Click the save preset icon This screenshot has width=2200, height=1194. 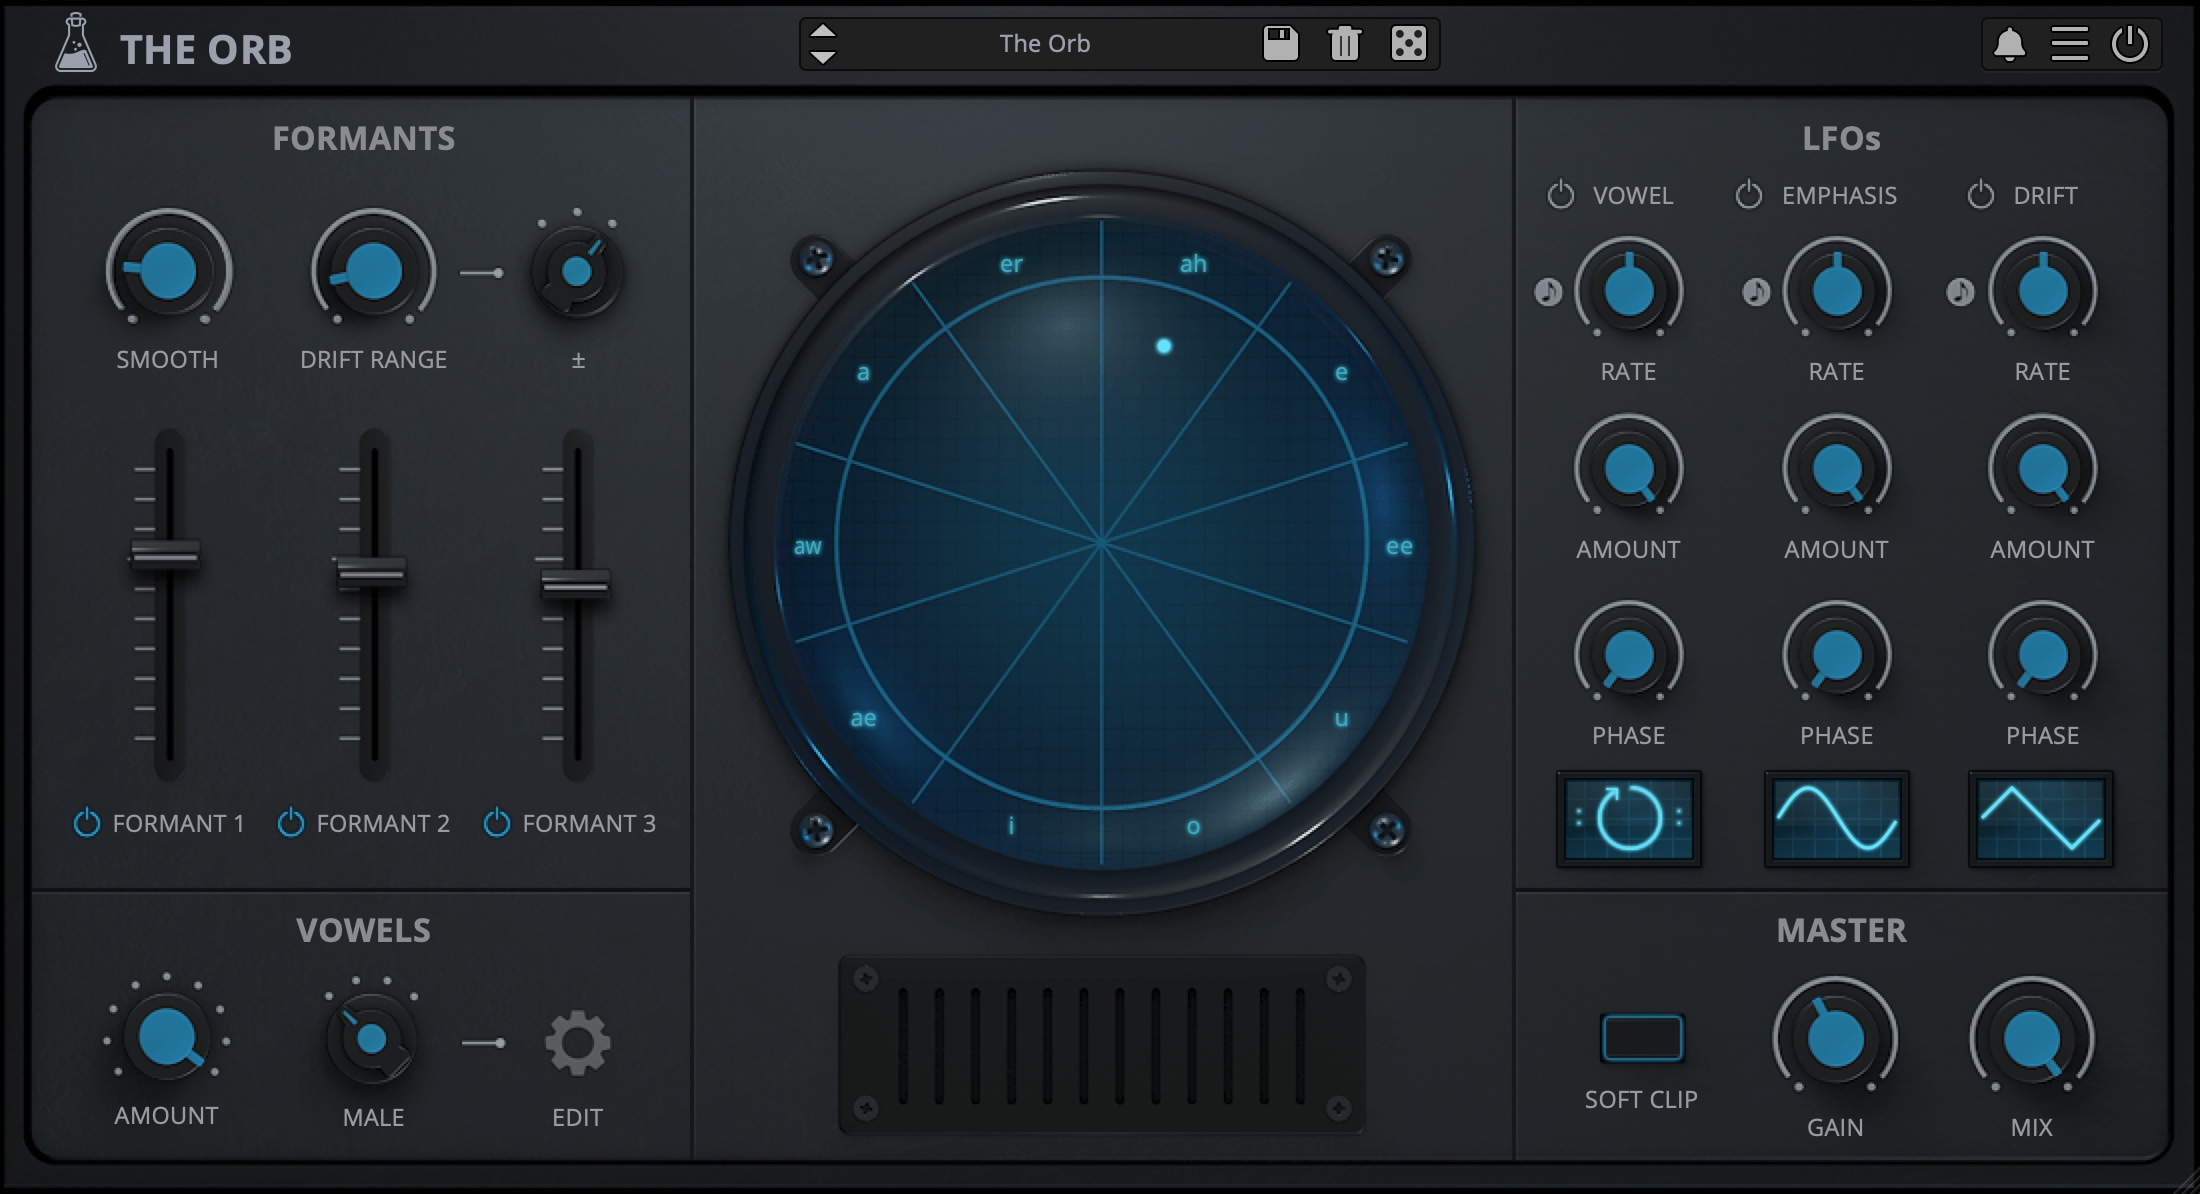click(x=1279, y=41)
